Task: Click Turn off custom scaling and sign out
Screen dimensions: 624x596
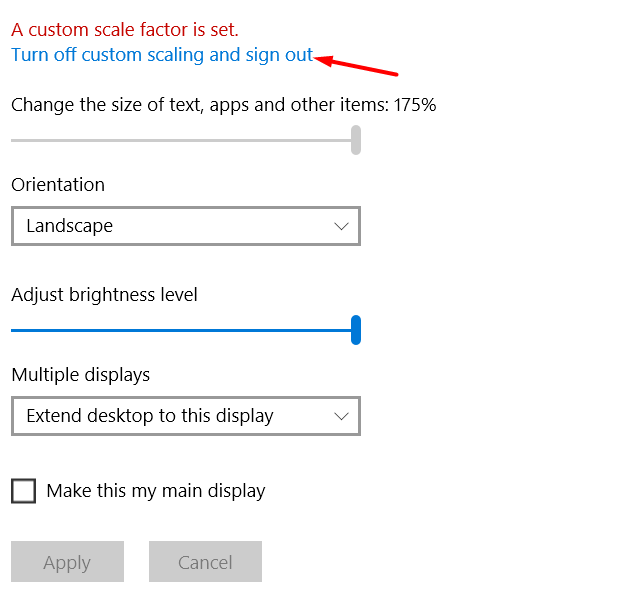Action: click(x=162, y=55)
